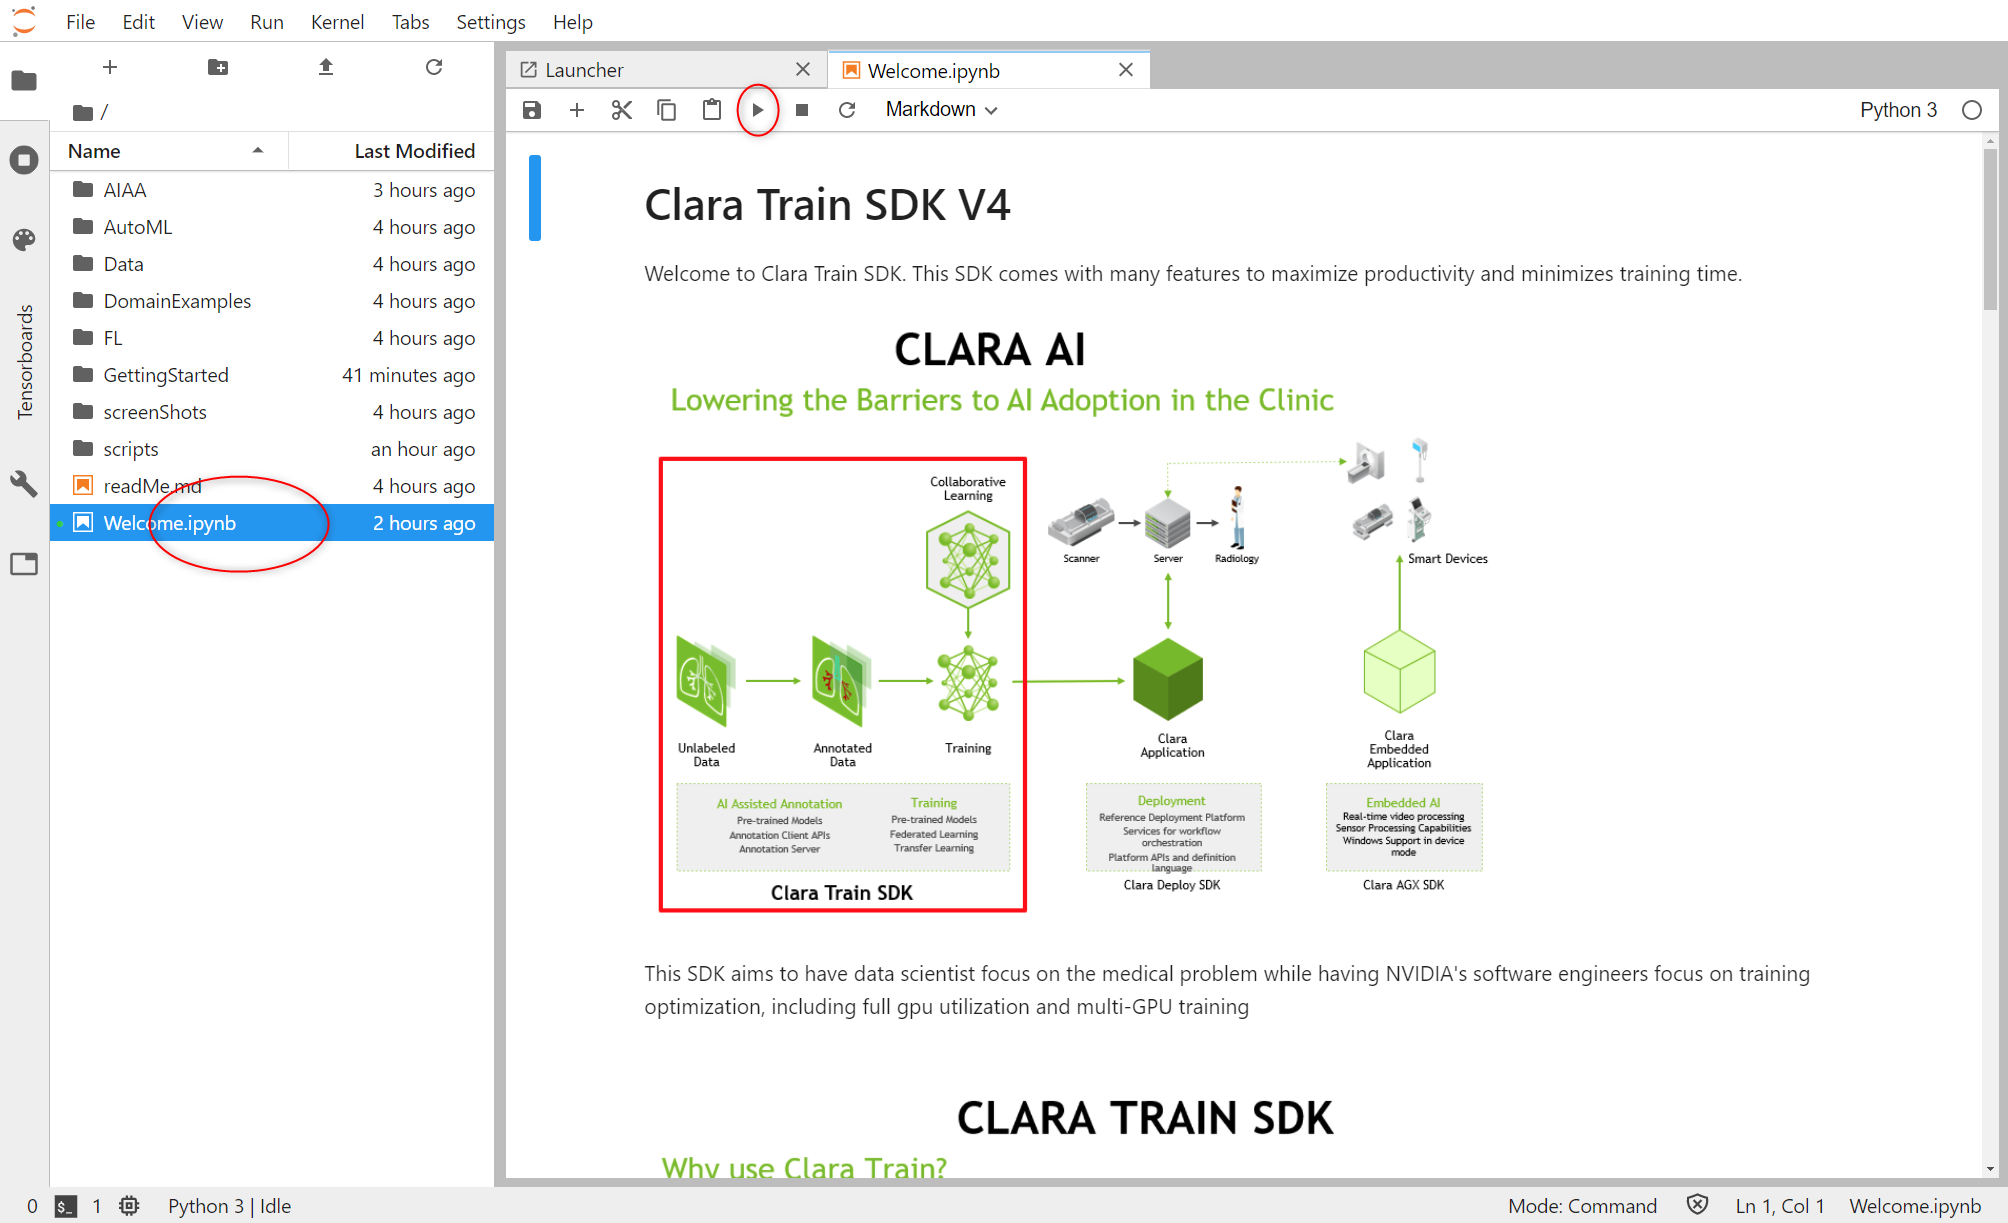Switch to the Launcher tab
This screenshot has height=1223, width=2008.
click(584, 70)
